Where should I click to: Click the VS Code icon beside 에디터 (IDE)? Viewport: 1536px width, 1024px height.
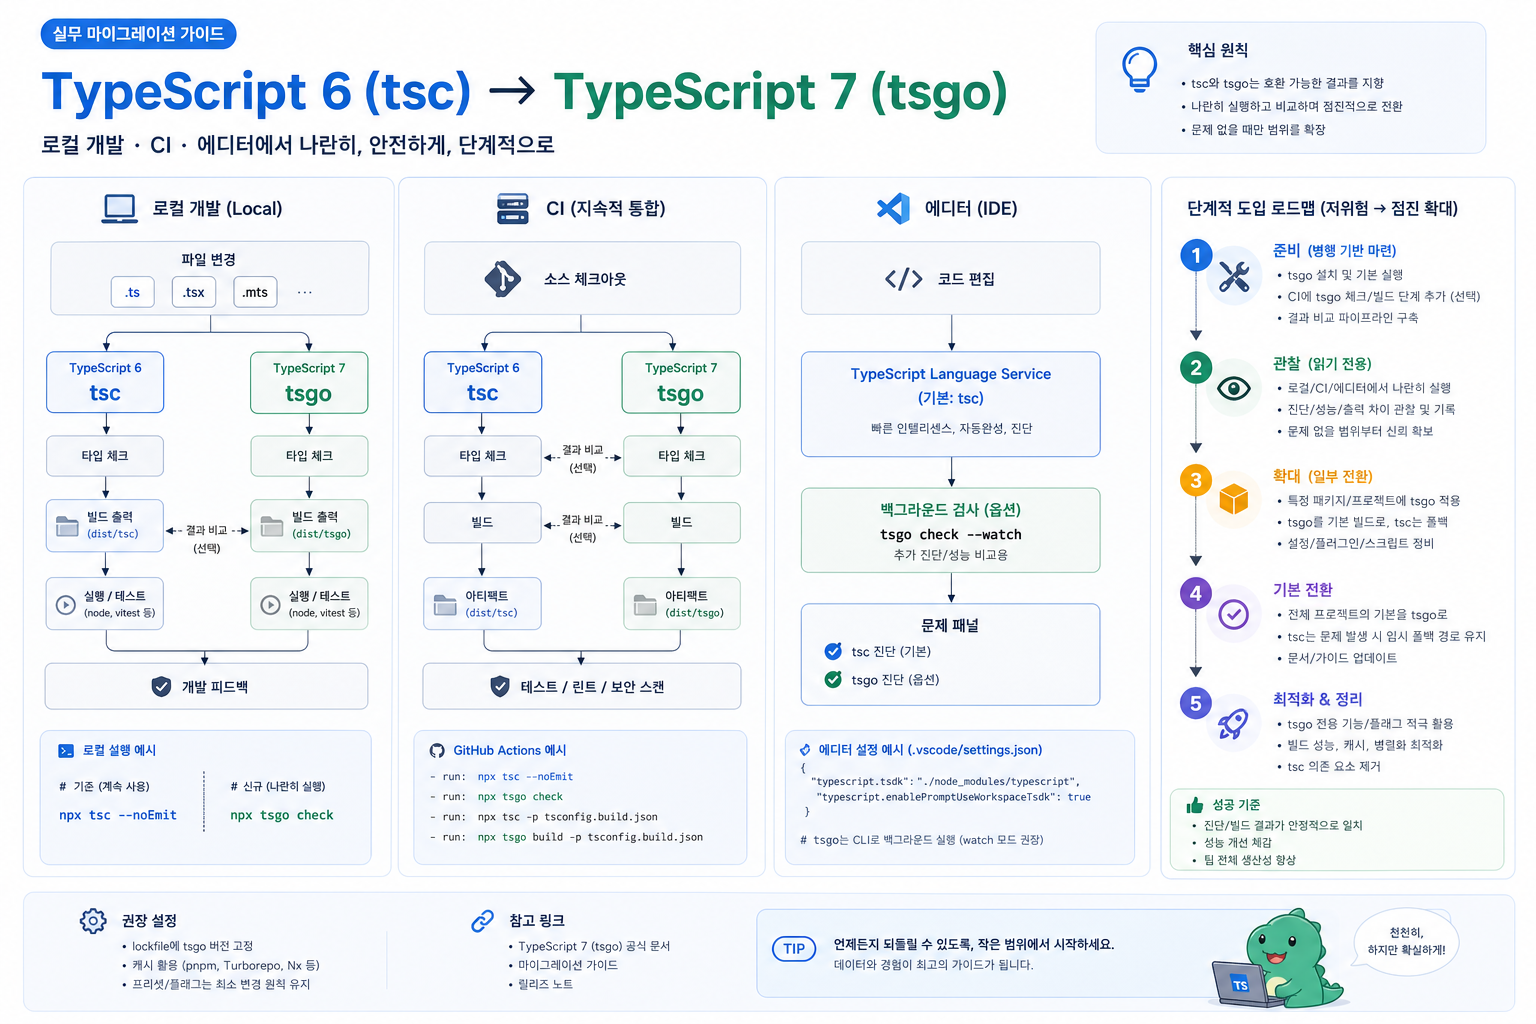tap(893, 208)
